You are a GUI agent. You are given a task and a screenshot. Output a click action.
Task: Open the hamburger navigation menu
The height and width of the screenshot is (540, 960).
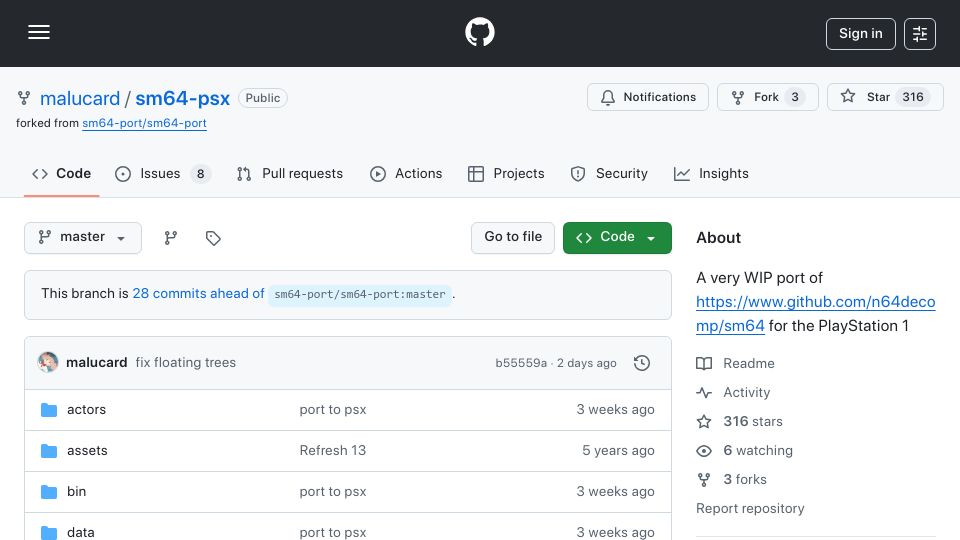point(39,32)
